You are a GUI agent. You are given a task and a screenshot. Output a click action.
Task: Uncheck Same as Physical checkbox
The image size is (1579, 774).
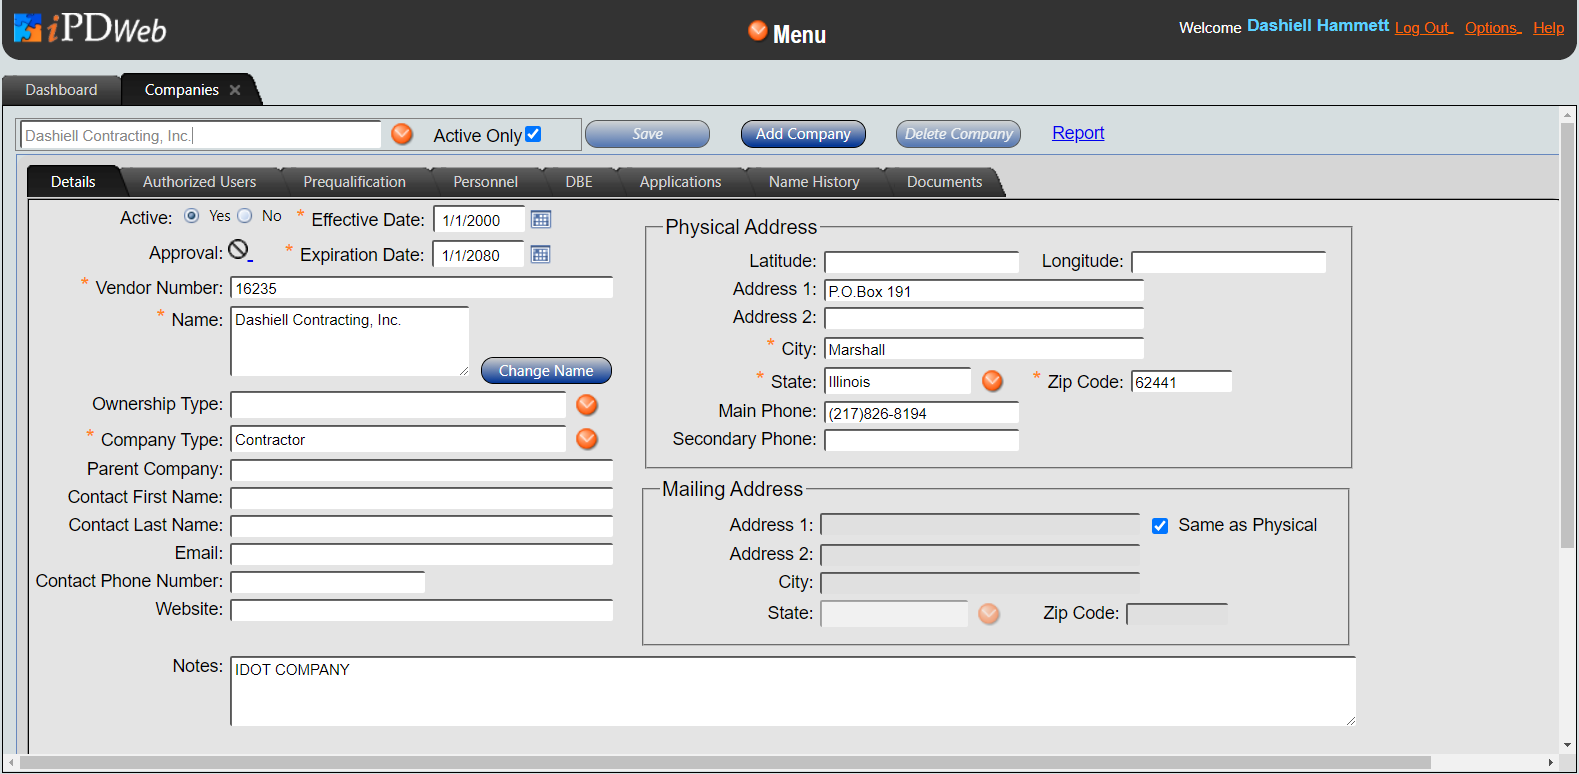click(x=1160, y=526)
